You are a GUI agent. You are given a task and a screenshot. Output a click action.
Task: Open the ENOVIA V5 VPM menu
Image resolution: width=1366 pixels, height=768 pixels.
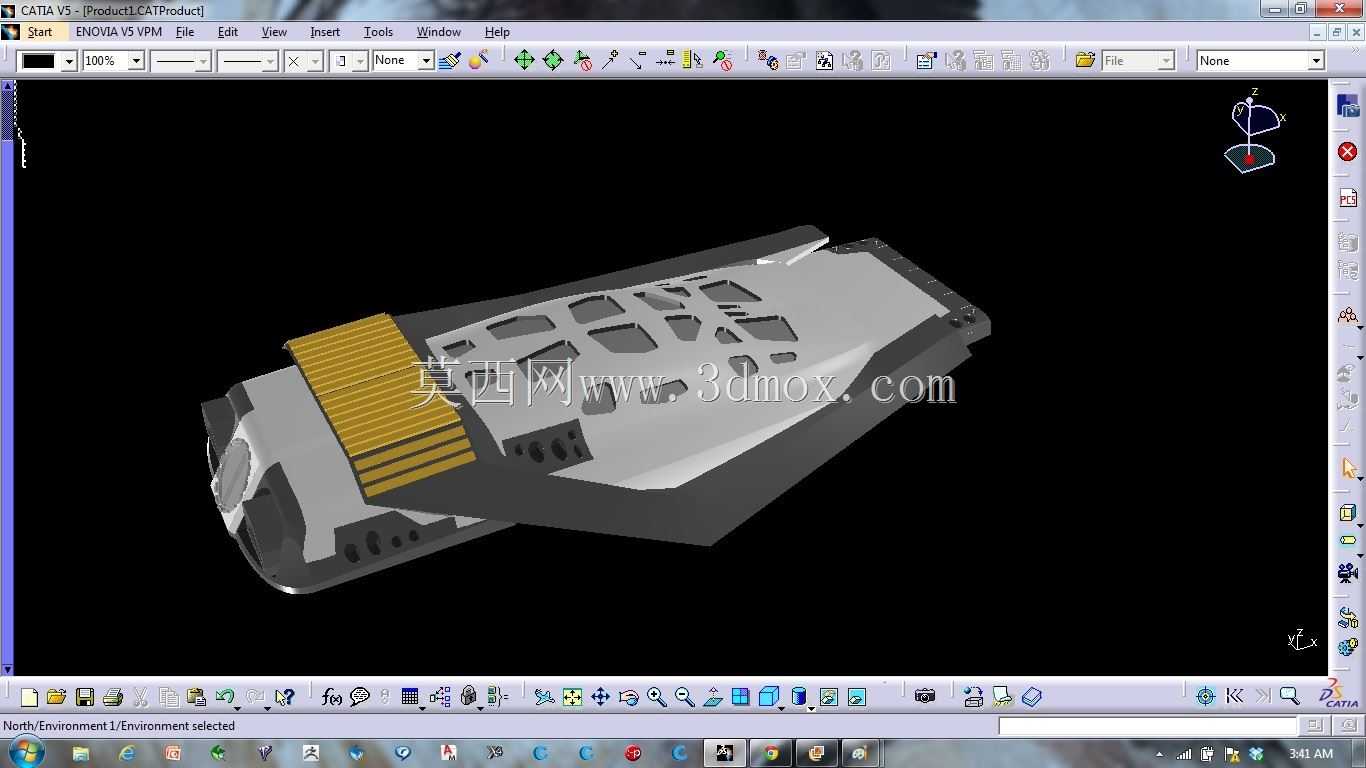[x=118, y=32]
